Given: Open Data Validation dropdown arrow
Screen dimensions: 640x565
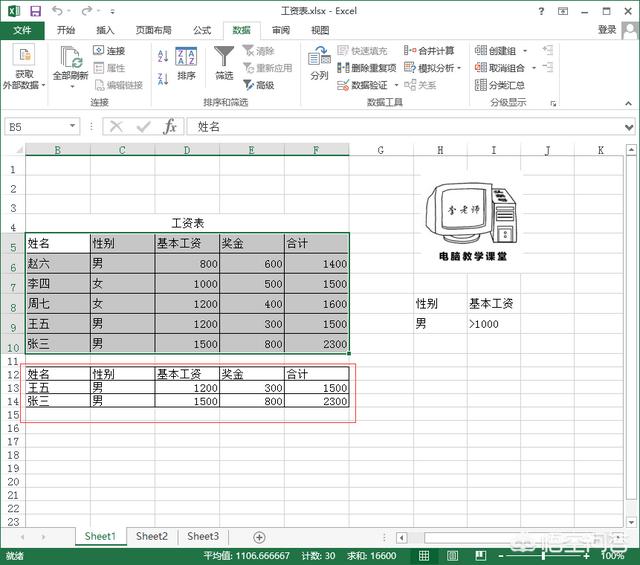Looking at the screenshot, I should 396,85.
